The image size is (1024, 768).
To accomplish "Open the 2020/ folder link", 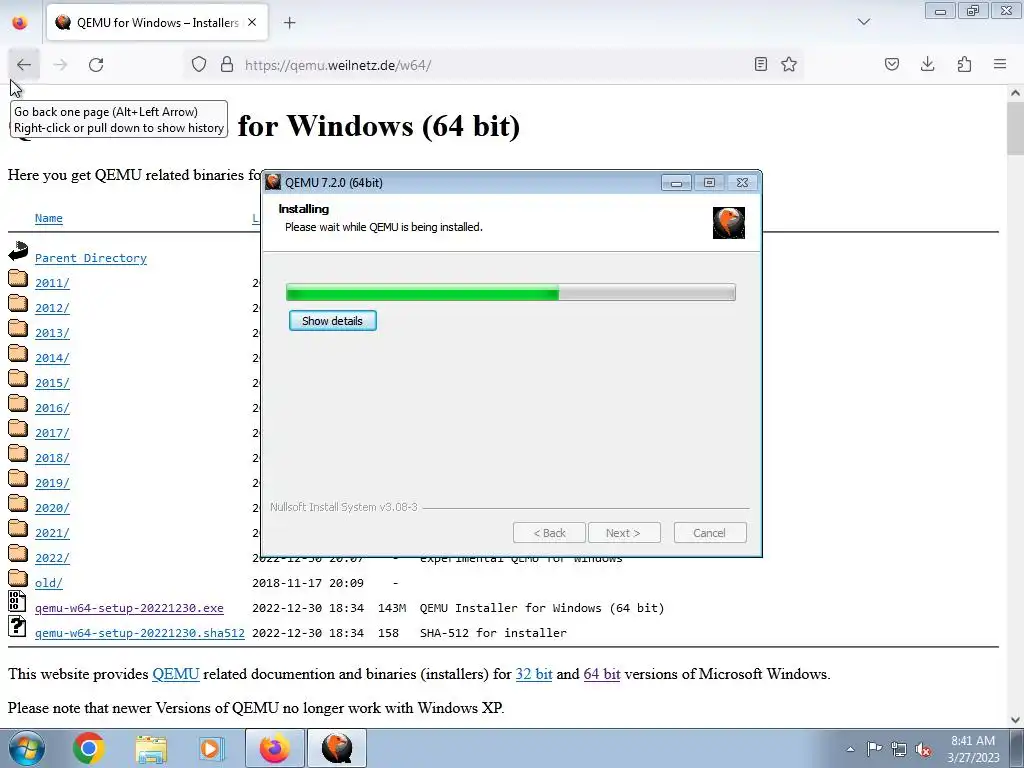I will pos(52,508).
